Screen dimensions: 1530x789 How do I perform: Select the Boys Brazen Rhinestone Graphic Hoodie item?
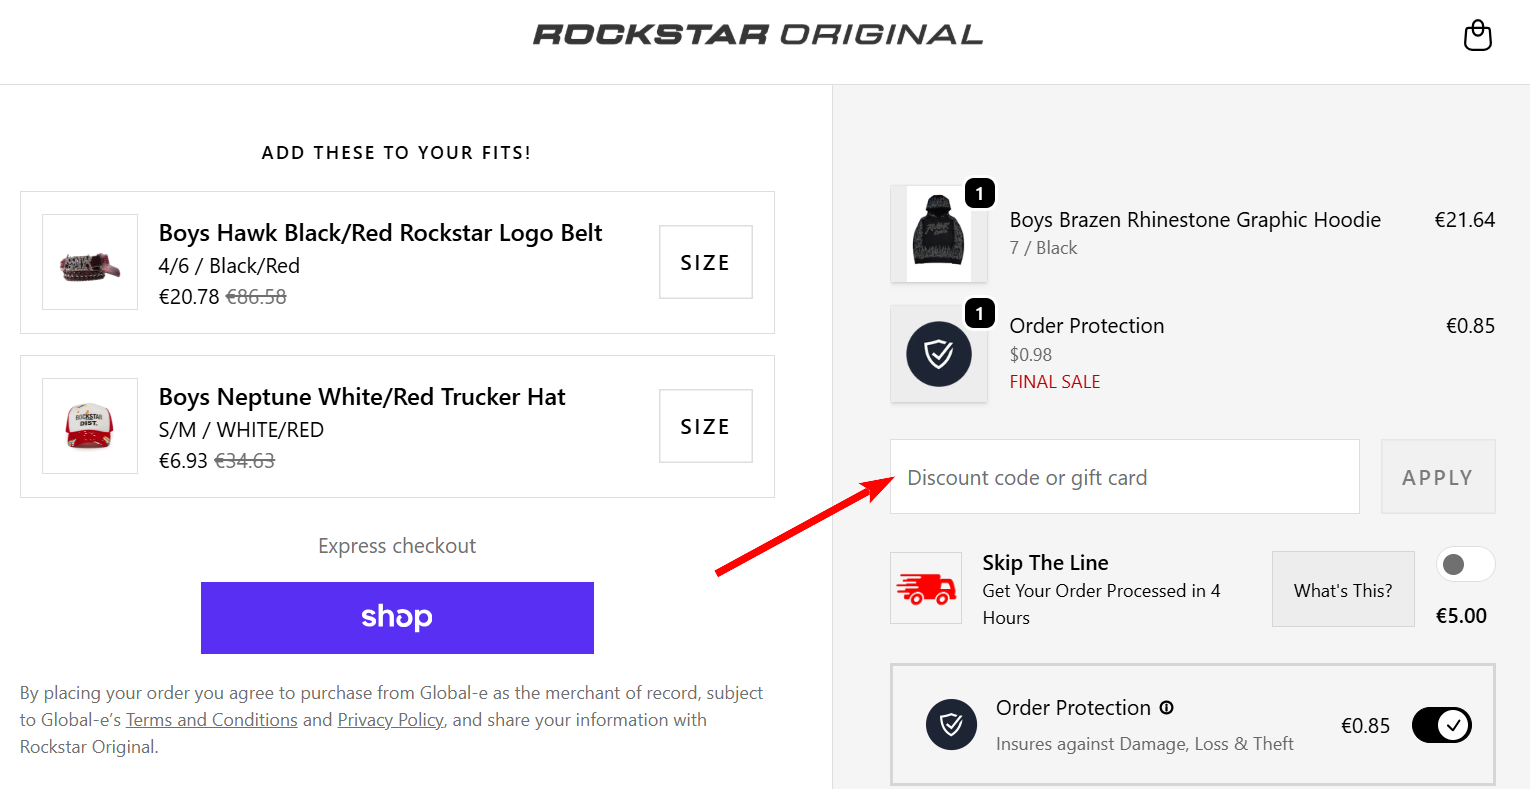[x=1195, y=219]
